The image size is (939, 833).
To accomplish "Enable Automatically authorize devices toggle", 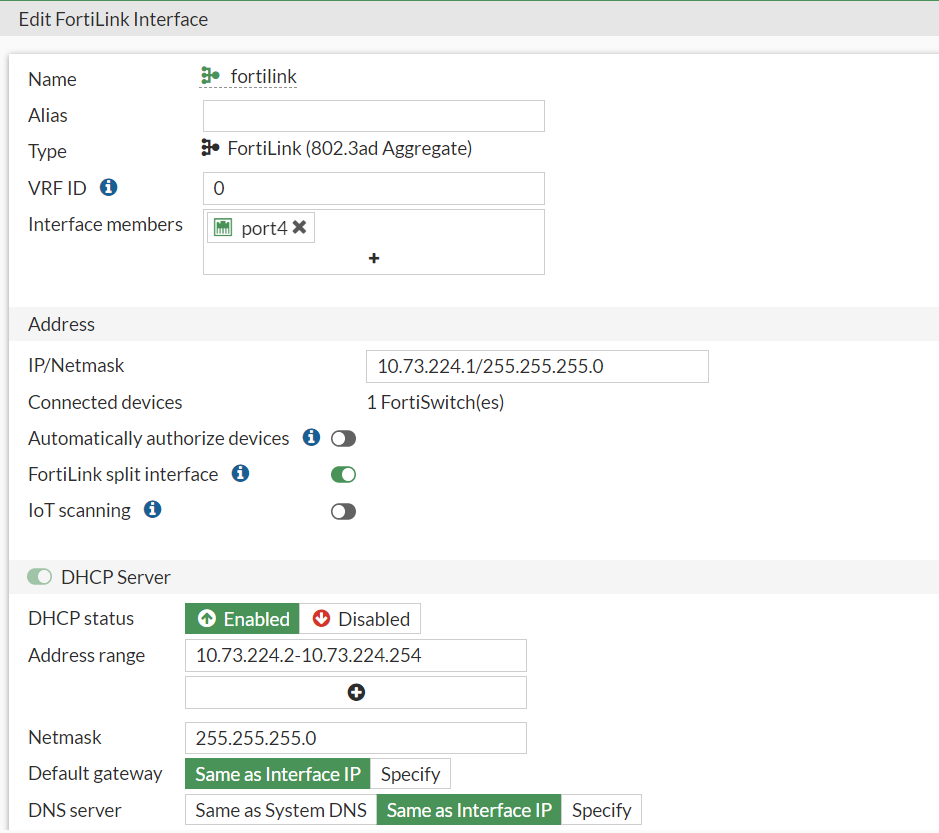I will point(343,439).
